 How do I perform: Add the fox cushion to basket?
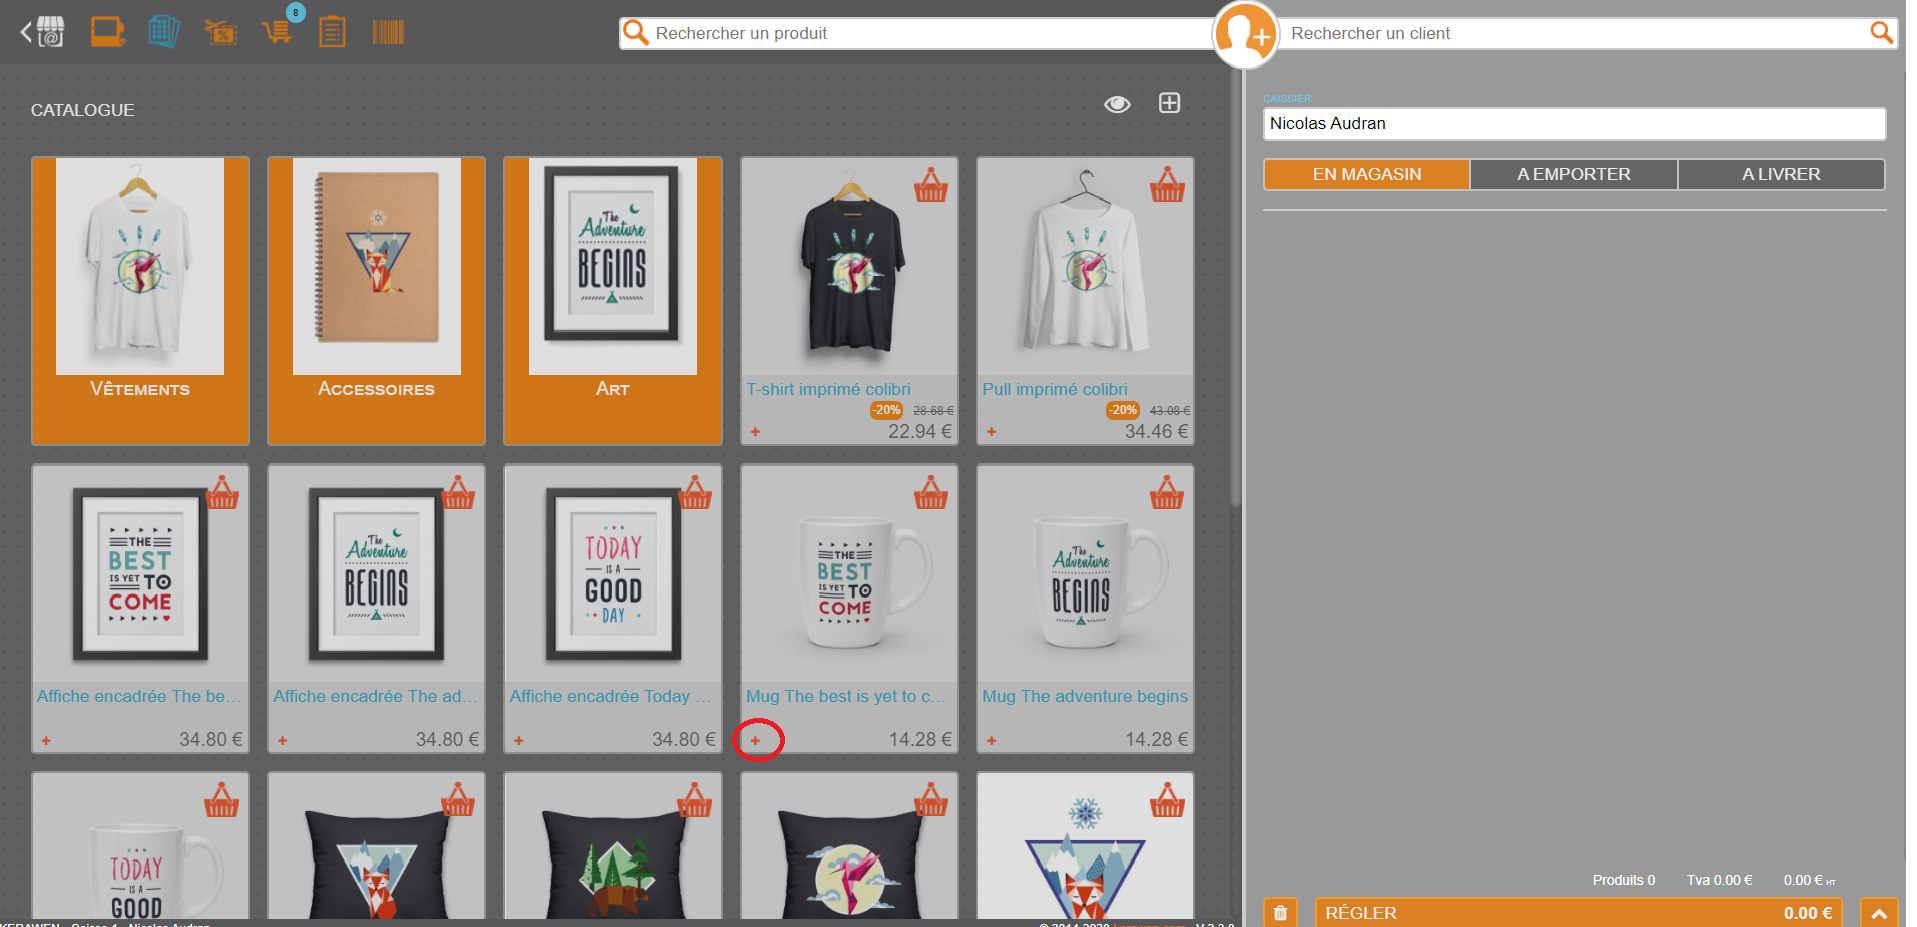[x=458, y=800]
